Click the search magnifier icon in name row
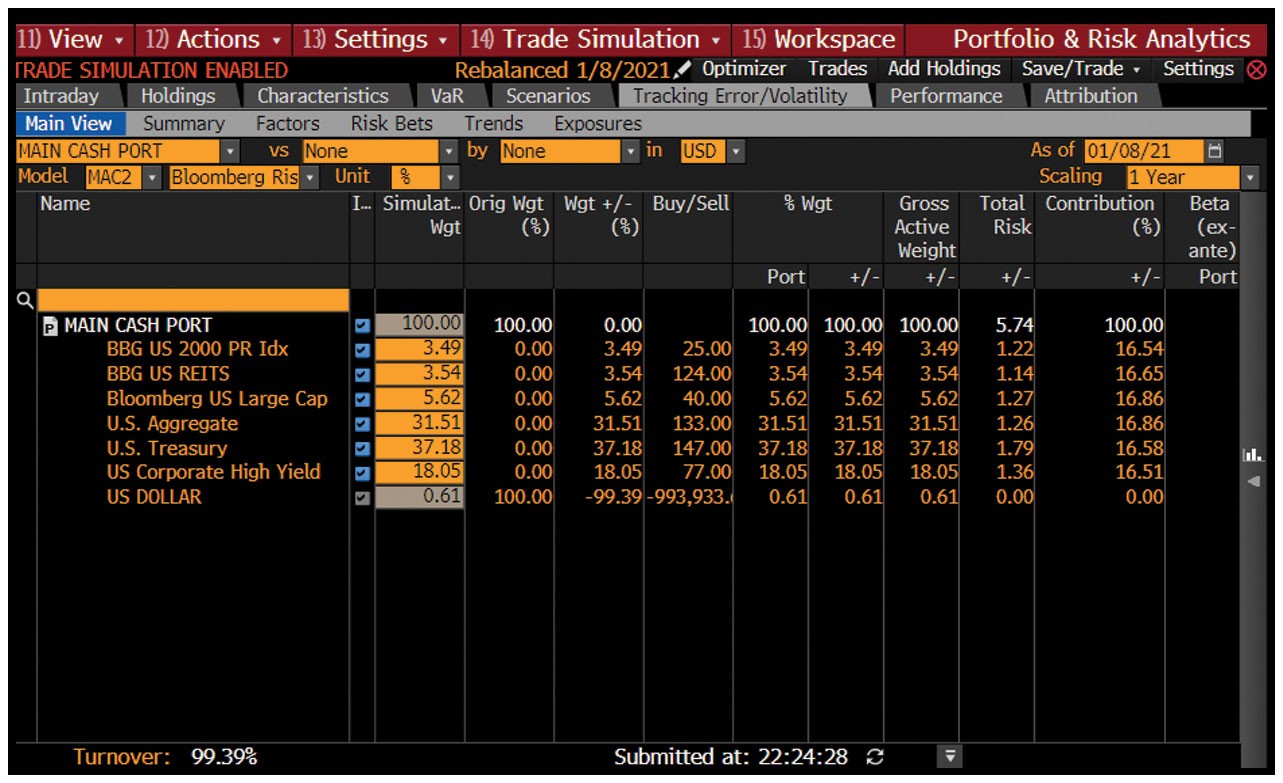This screenshot has width=1283, height=783. [x=25, y=300]
